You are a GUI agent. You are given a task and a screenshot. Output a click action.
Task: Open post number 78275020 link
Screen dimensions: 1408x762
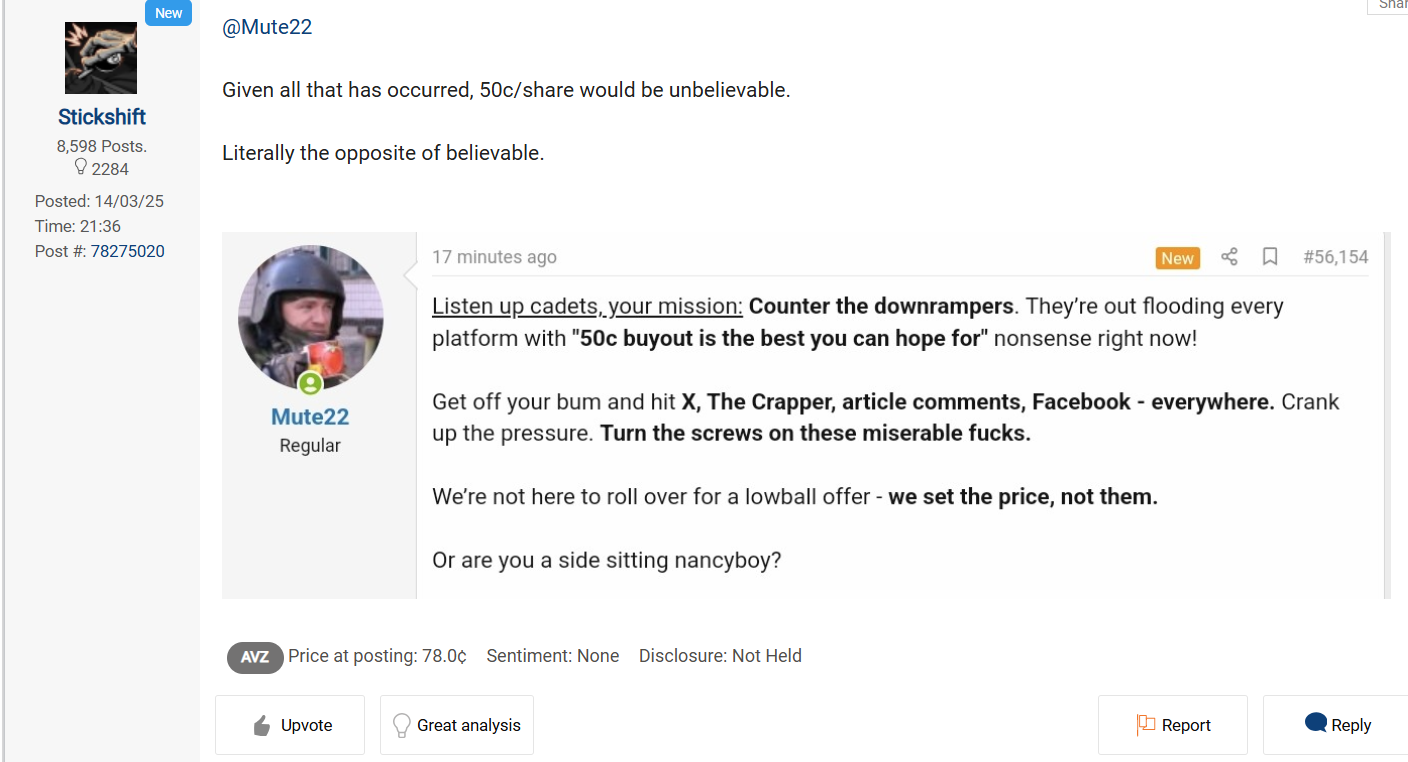tap(128, 251)
